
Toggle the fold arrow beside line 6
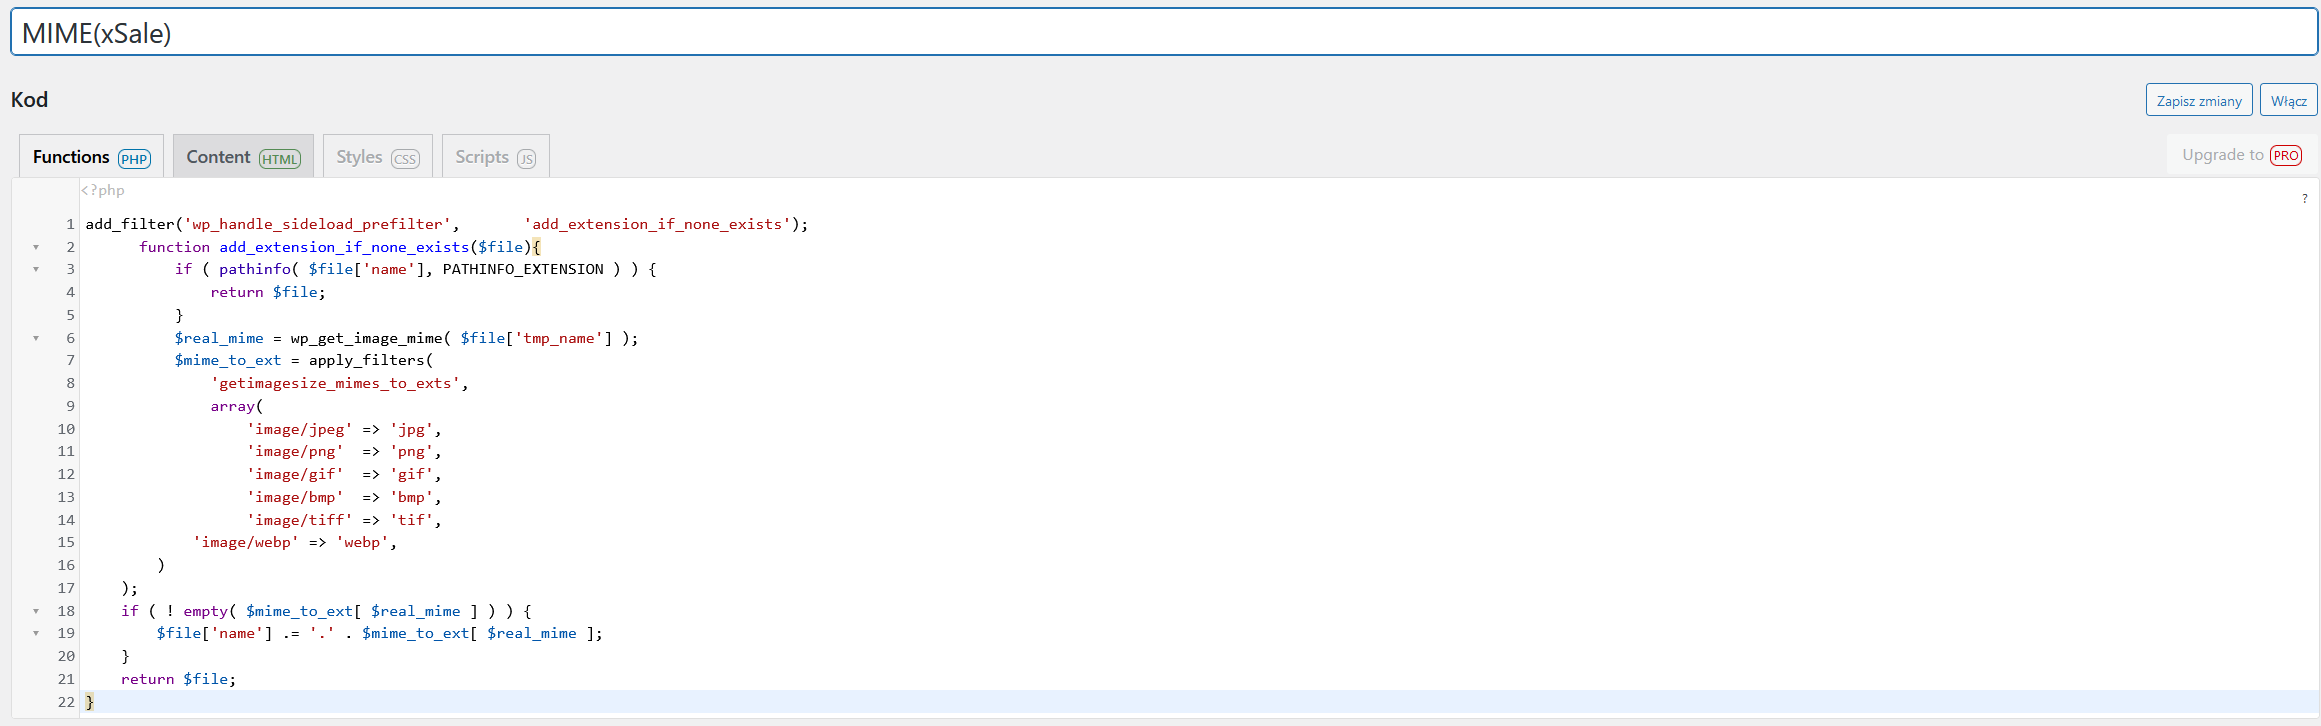pos(36,338)
